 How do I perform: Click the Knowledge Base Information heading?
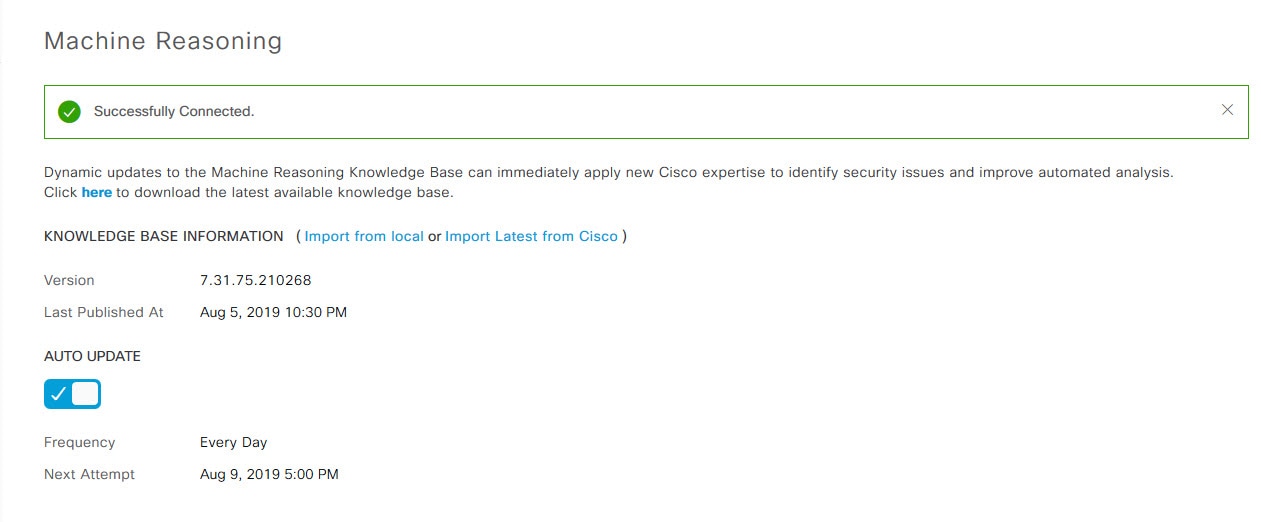(164, 236)
